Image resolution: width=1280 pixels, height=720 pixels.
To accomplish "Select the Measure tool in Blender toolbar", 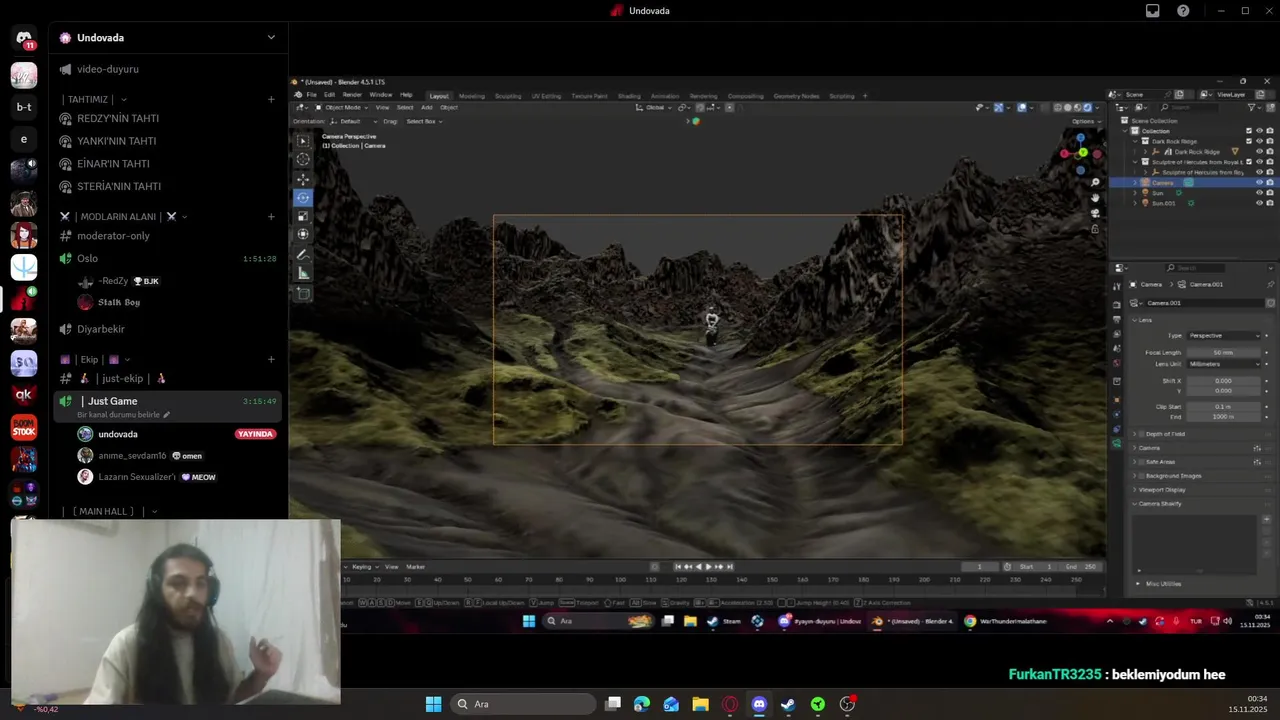I will (303, 273).
